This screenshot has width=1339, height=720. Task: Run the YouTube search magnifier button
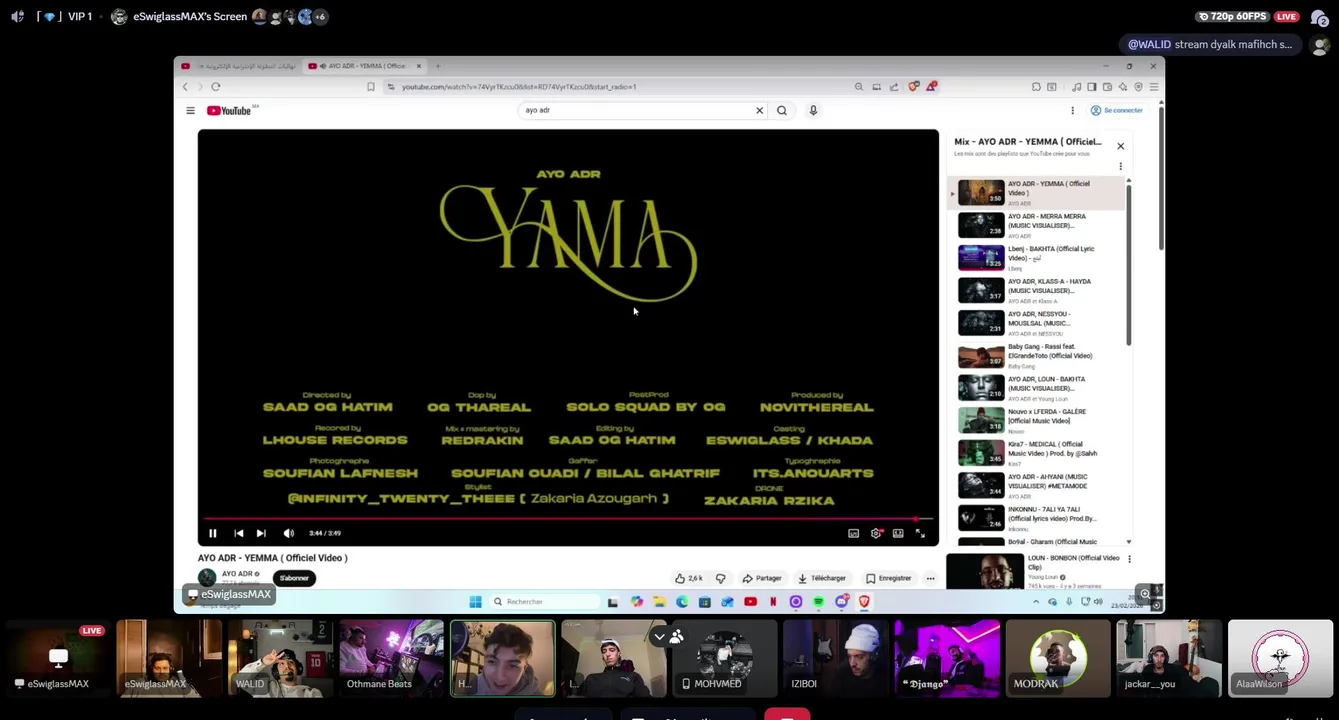click(x=782, y=111)
